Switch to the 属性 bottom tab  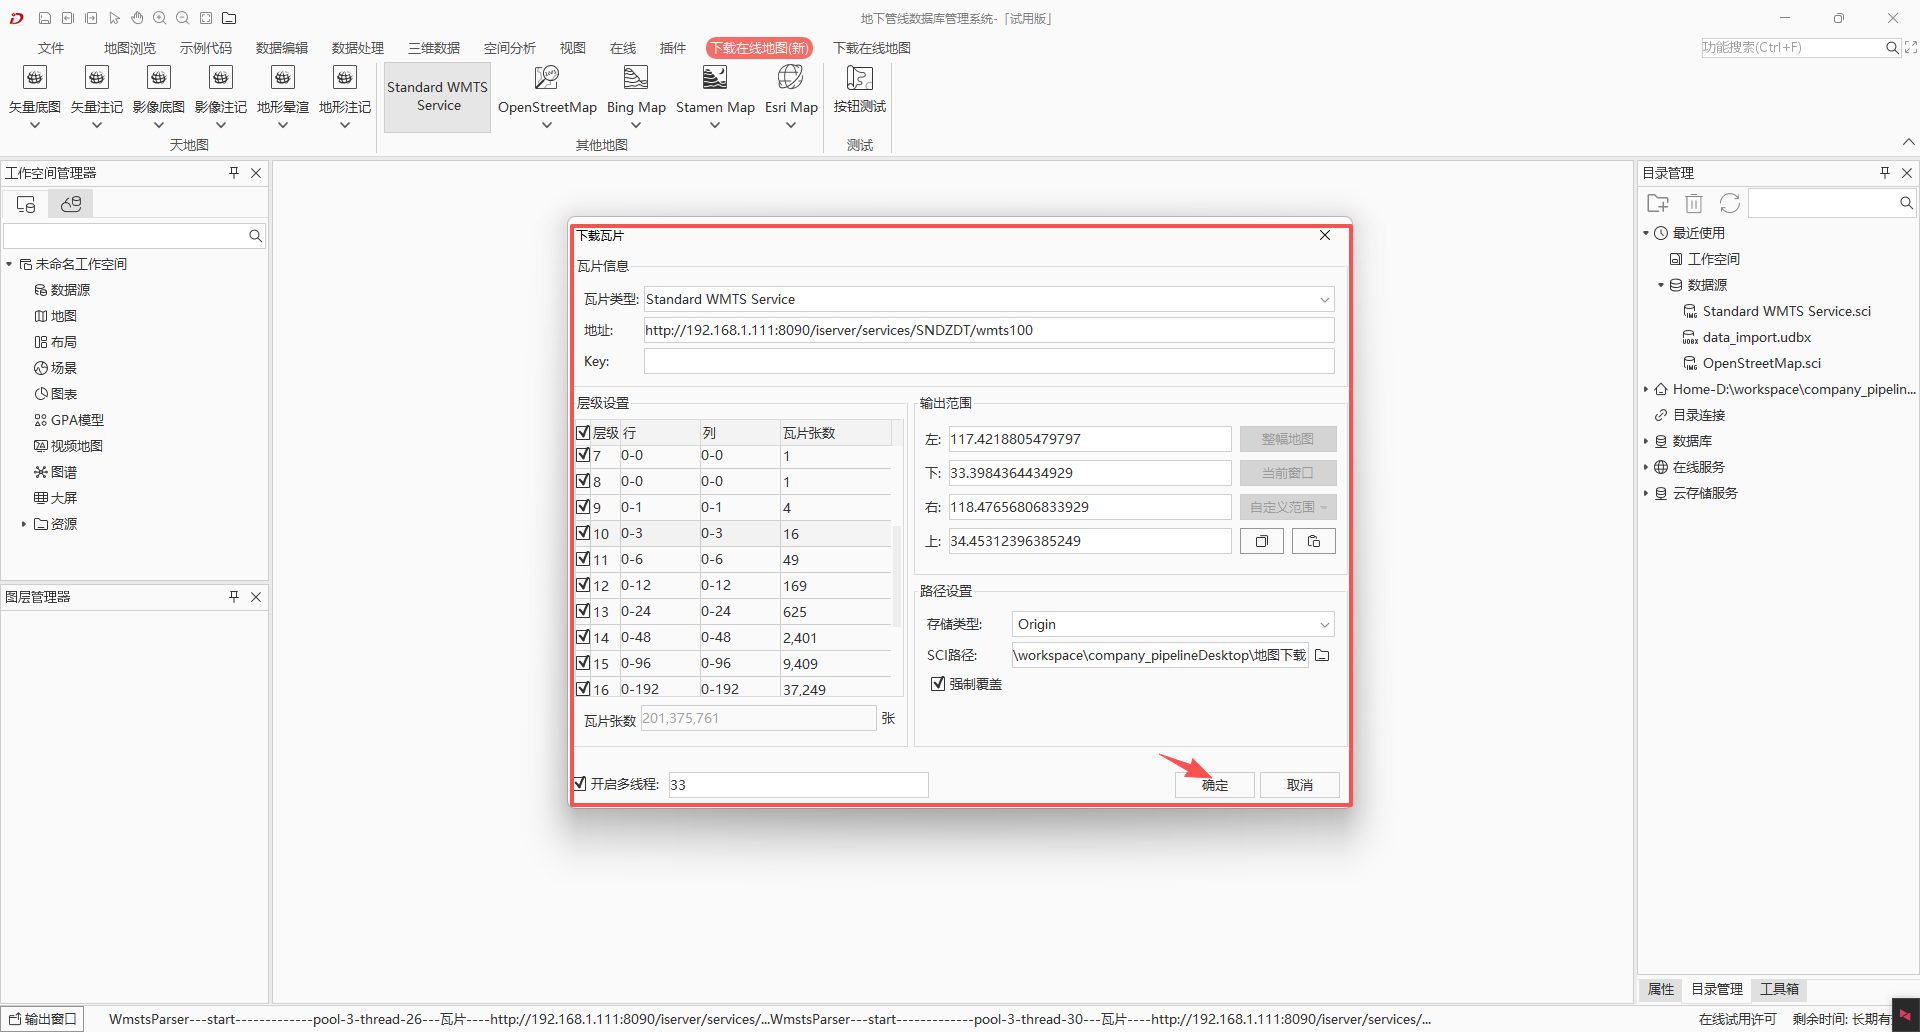[1661, 989]
